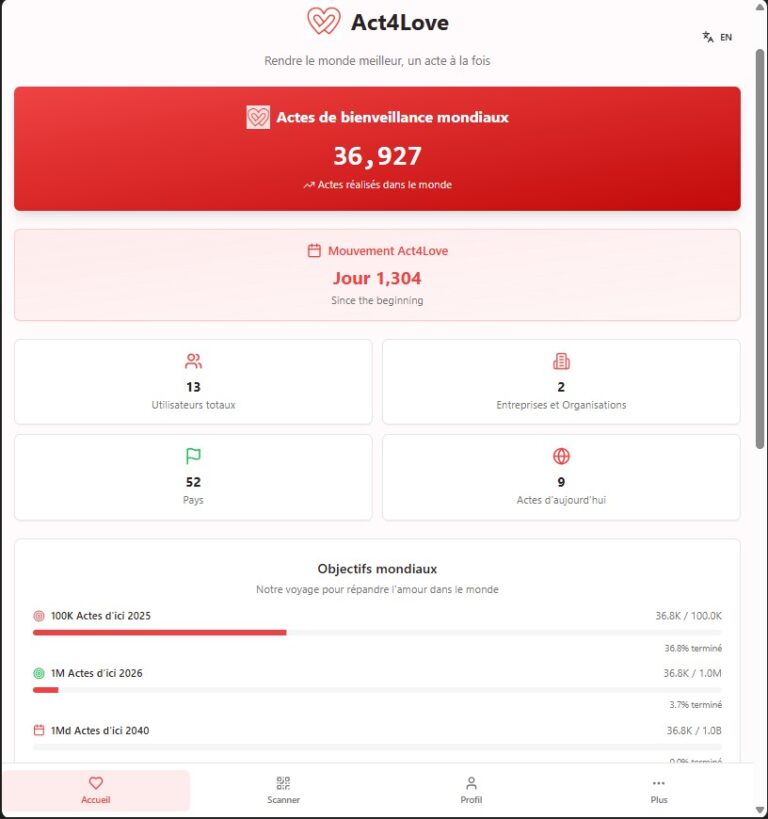The height and width of the screenshot is (819, 768).
Task: Click the calendar icon beside 1Md Actes d'ici 2040
Action: click(x=39, y=731)
